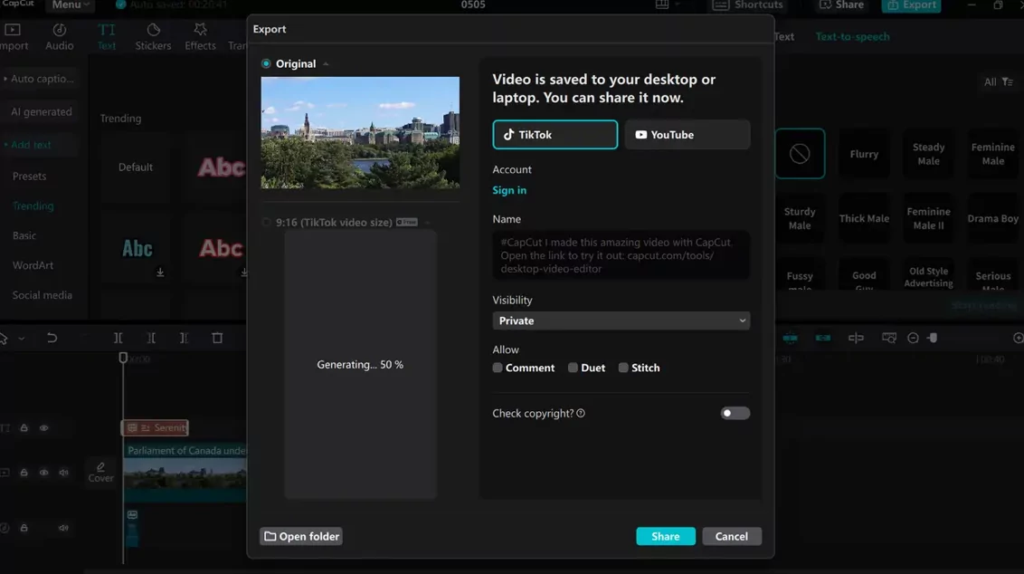Download the blue Abc text style
The height and width of the screenshot is (574, 1024).
(160, 272)
